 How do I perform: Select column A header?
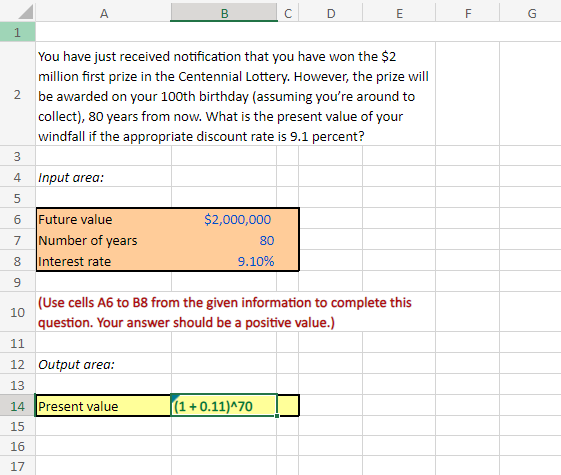(103, 14)
